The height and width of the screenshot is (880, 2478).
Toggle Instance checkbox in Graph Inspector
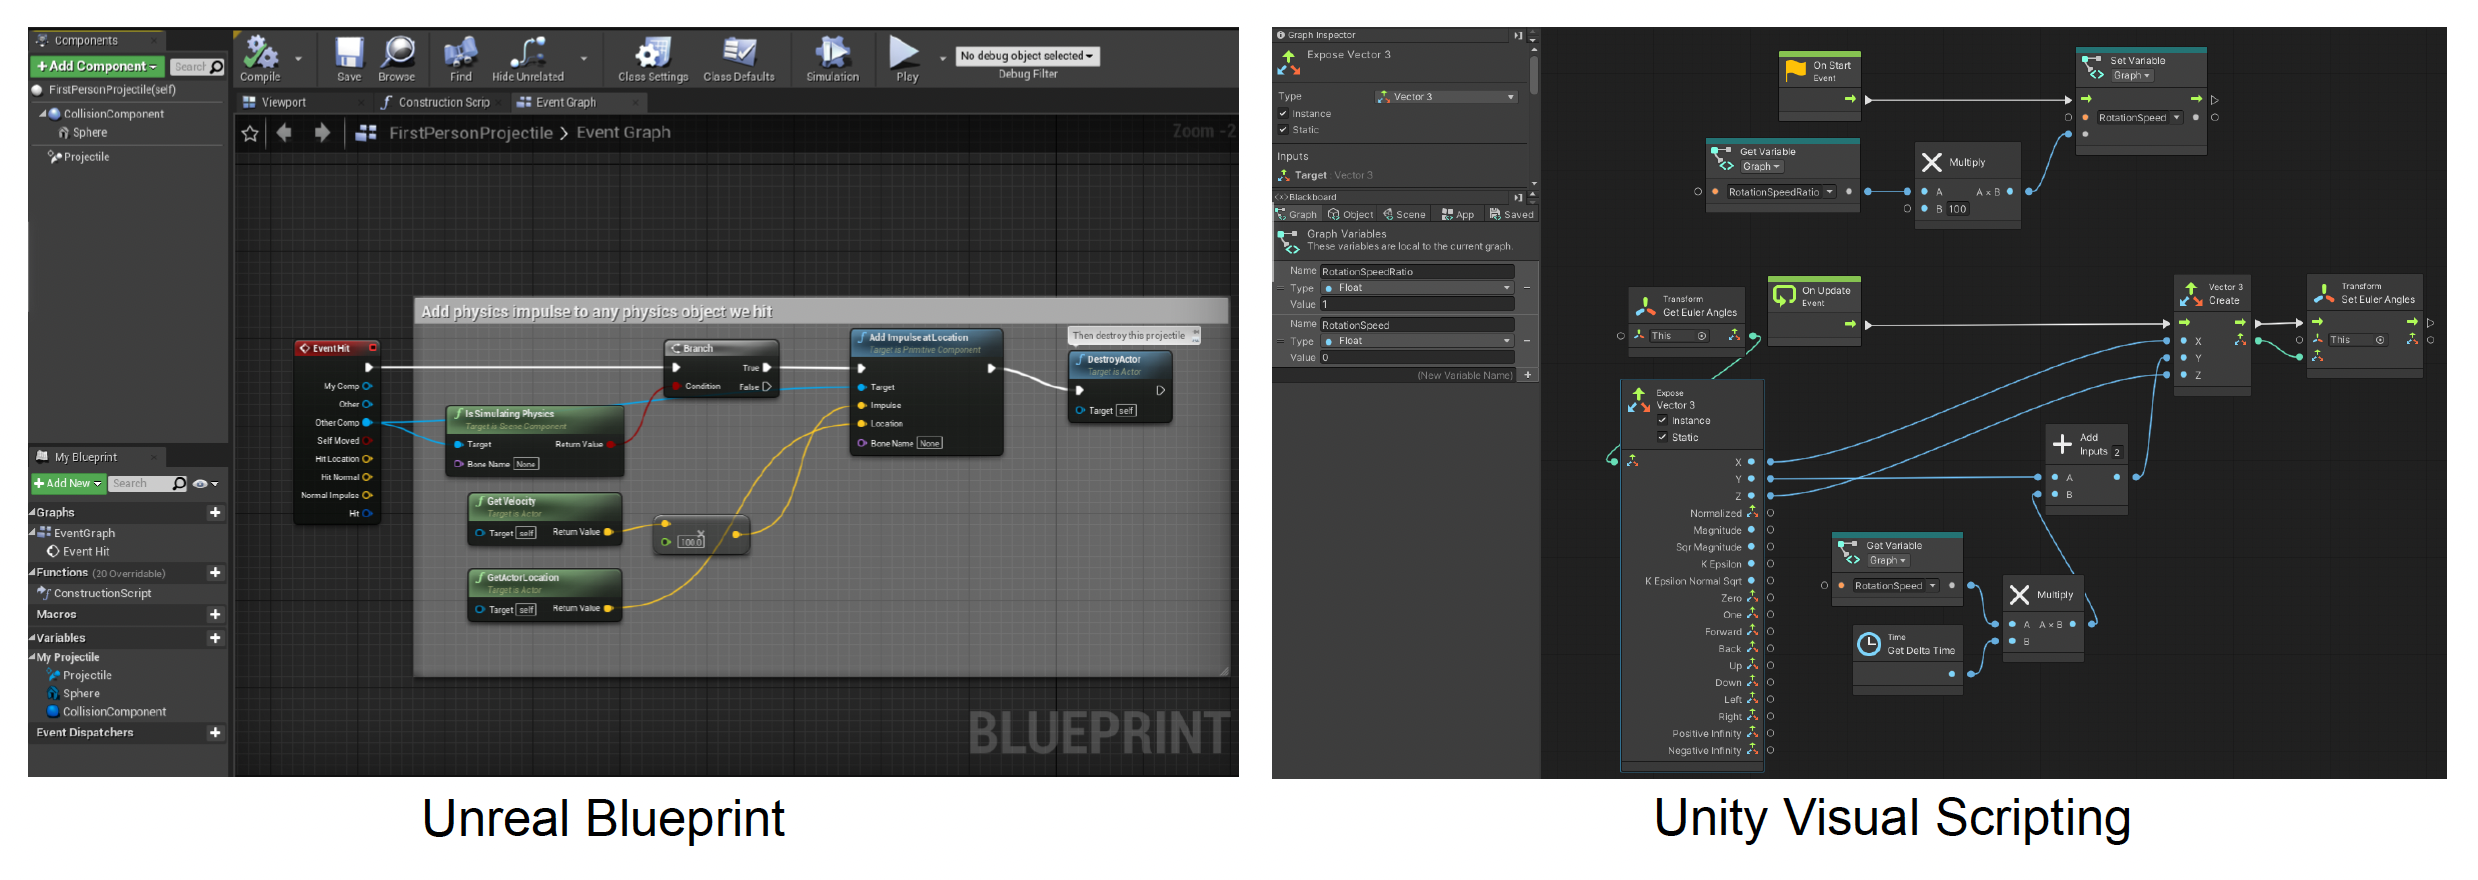(x=1283, y=114)
